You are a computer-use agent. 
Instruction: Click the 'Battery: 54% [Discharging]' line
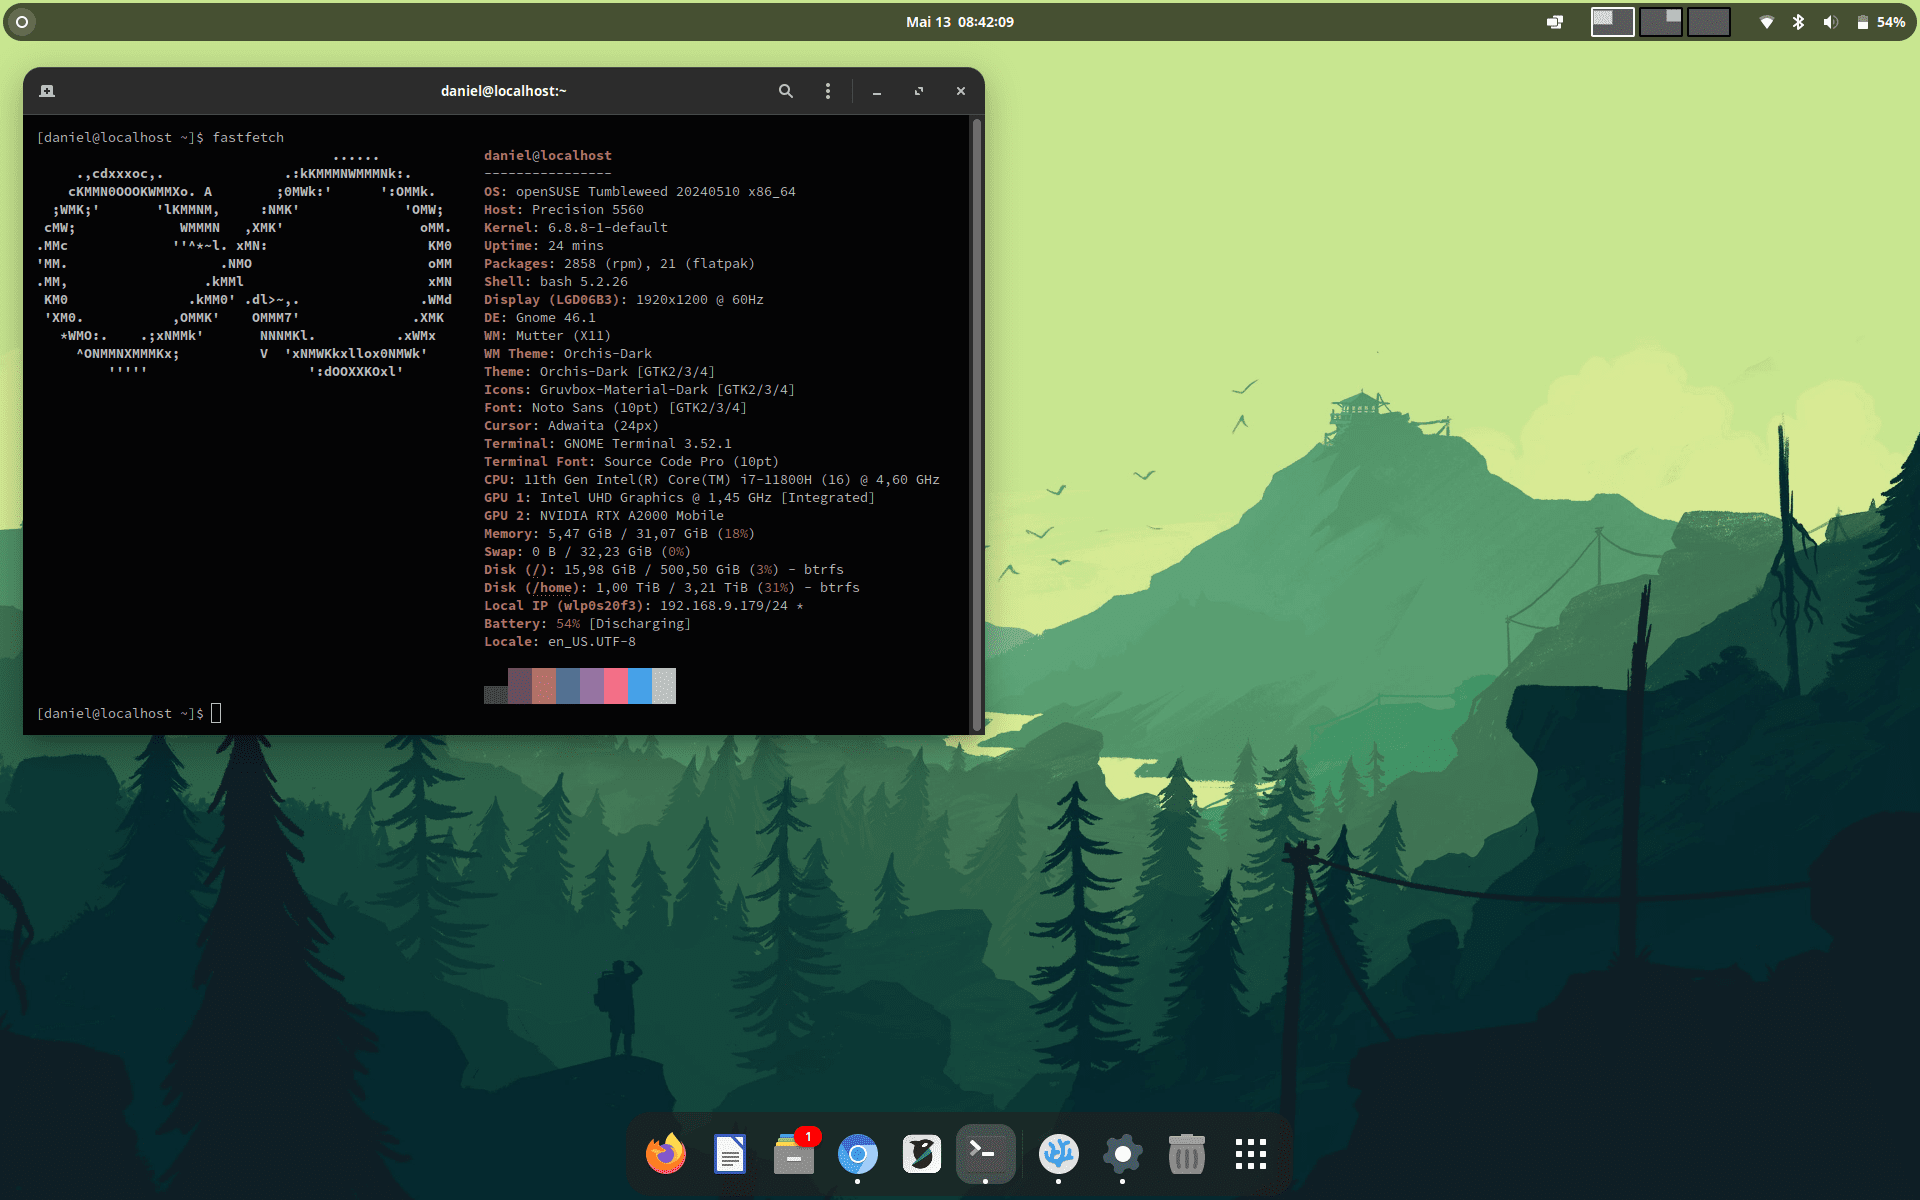pyautogui.click(x=588, y=623)
